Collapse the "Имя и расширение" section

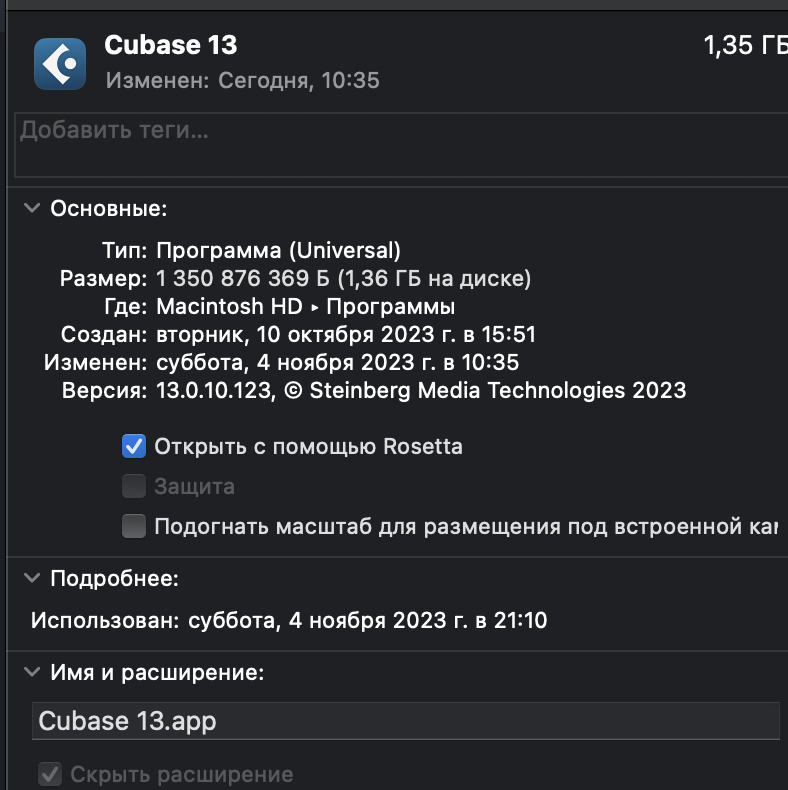(32, 673)
